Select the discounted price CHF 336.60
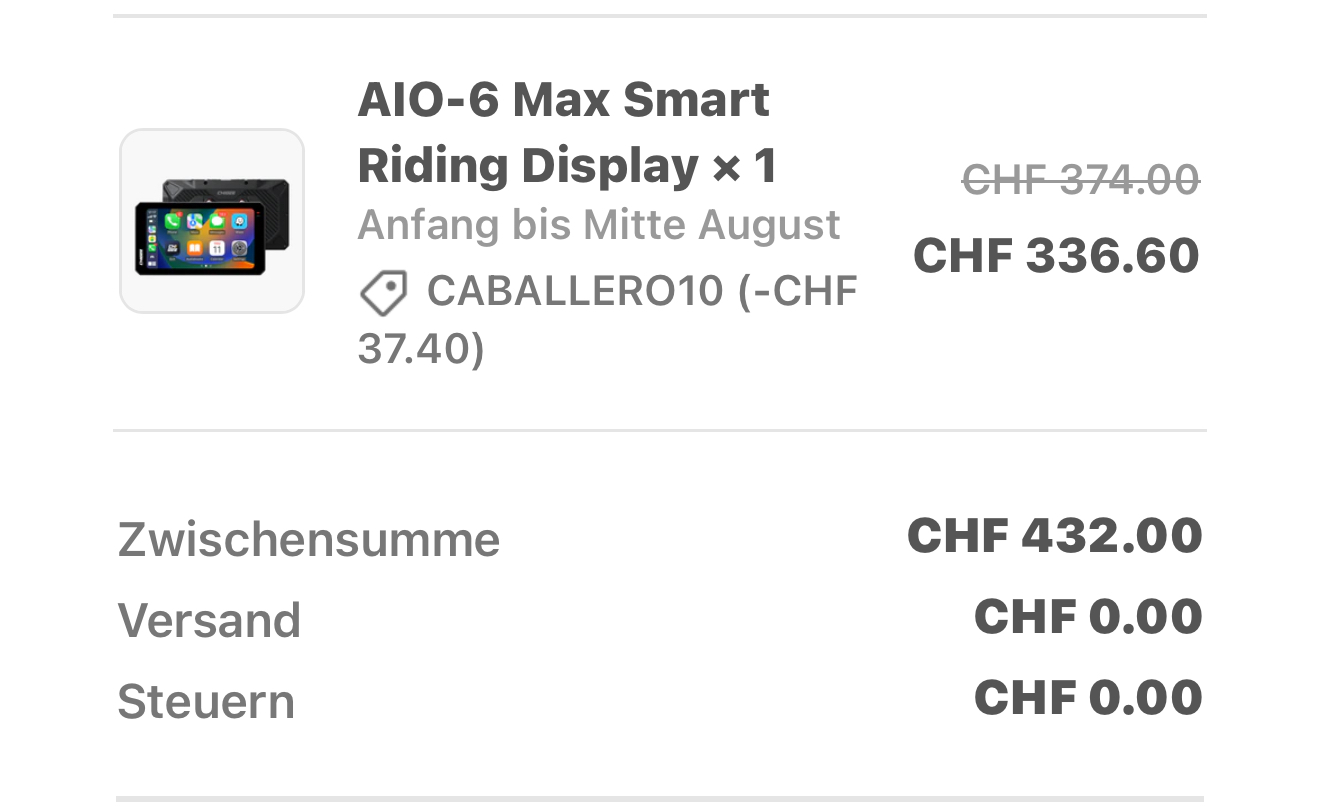The height and width of the screenshot is (806, 1320). click(1056, 255)
